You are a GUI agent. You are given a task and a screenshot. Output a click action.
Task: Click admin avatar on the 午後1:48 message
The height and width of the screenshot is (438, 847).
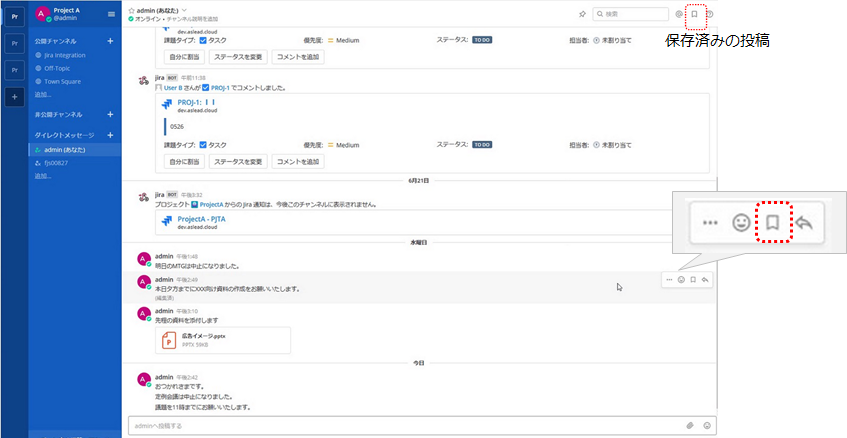pos(144,259)
